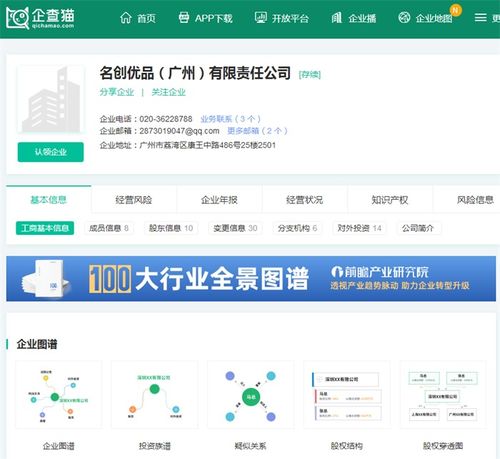Click the 前瞻产业研究院 logo on banner
Viewport: 500px width, 459px height.
380,272
